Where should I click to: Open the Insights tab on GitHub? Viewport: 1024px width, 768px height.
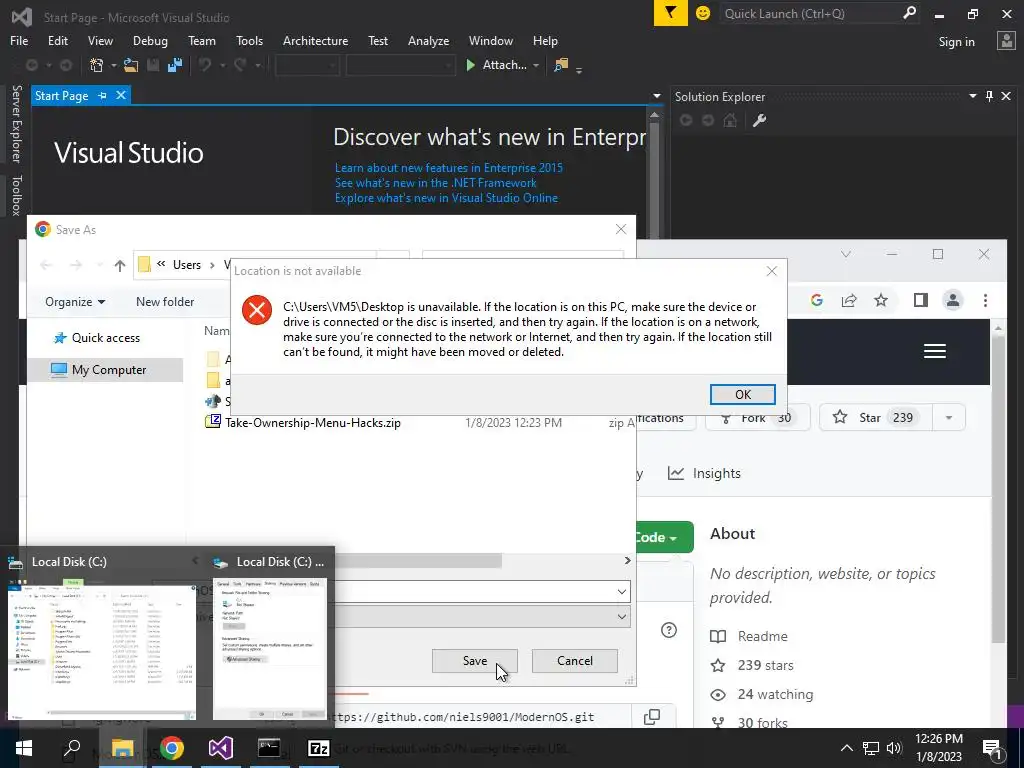[704, 473]
